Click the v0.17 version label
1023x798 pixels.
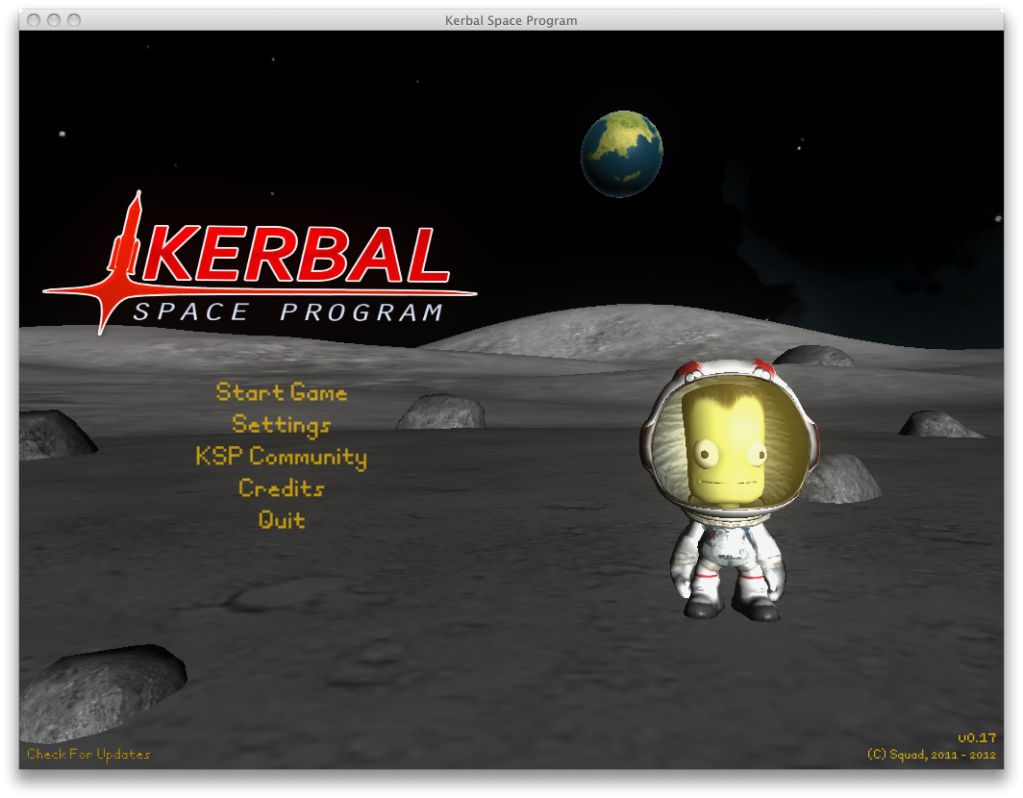pyautogui.click(x=977, y=738)
